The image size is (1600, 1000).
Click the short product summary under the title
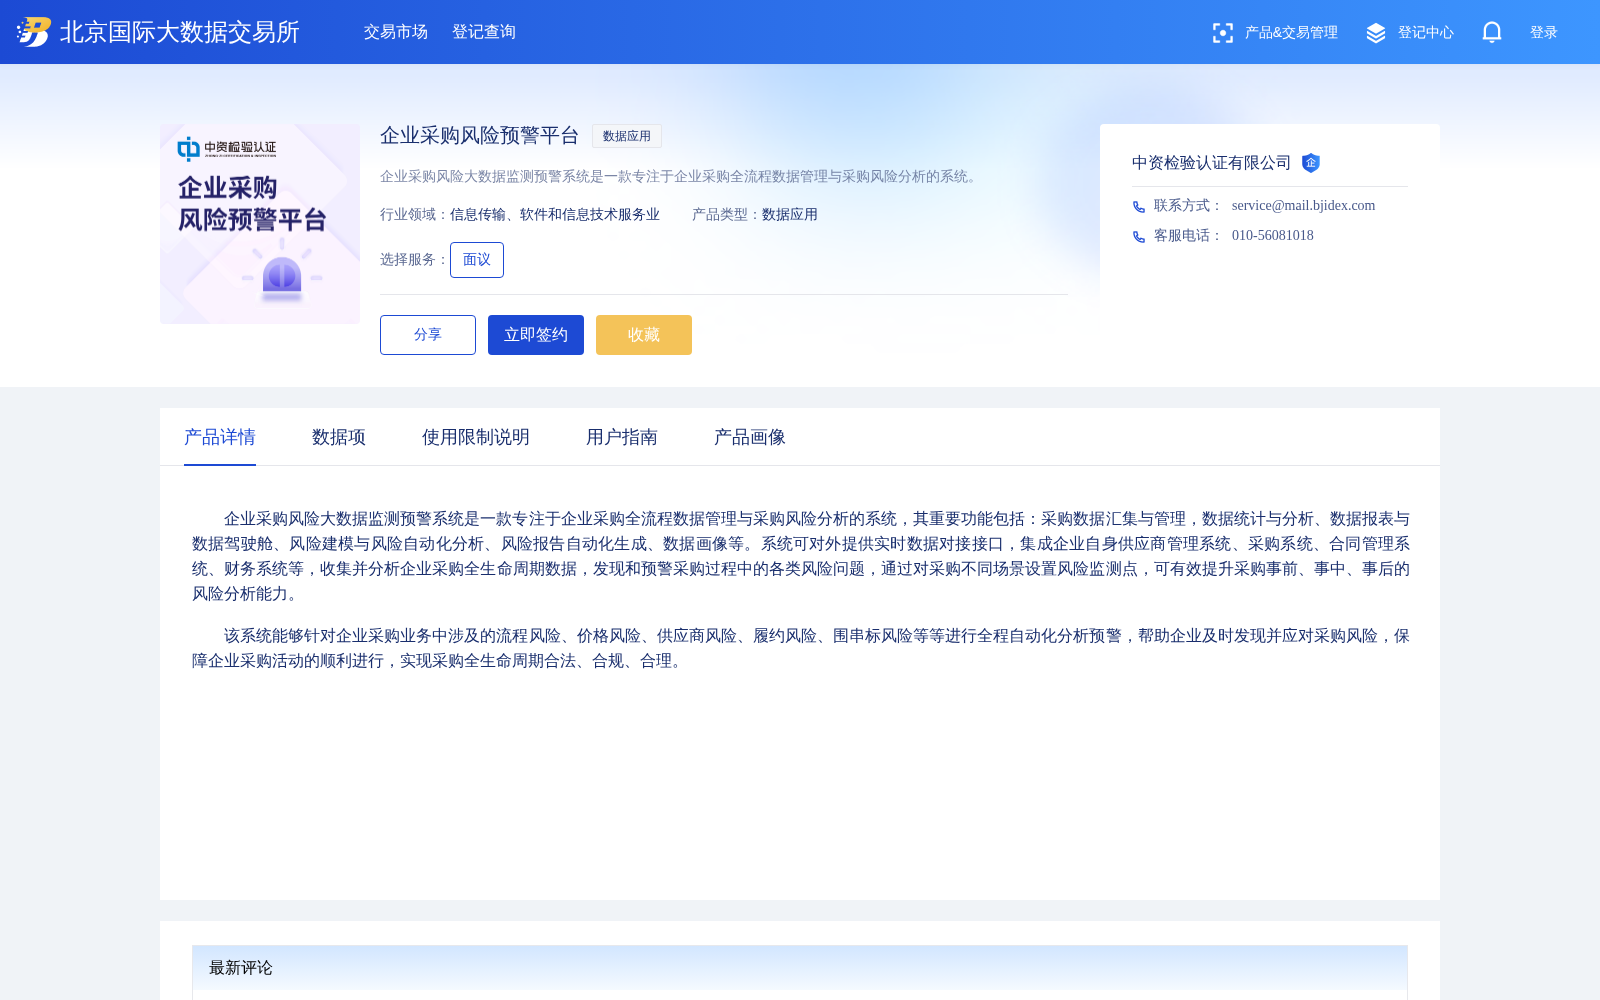[x=680, y=177]
